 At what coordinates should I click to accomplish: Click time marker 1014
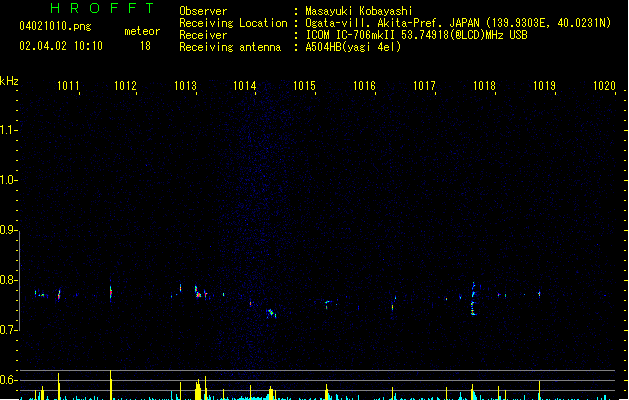point(245,86)
